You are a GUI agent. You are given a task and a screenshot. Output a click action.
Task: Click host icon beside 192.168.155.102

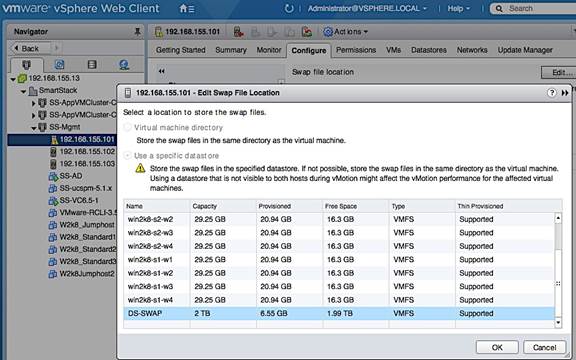[54, 152]
